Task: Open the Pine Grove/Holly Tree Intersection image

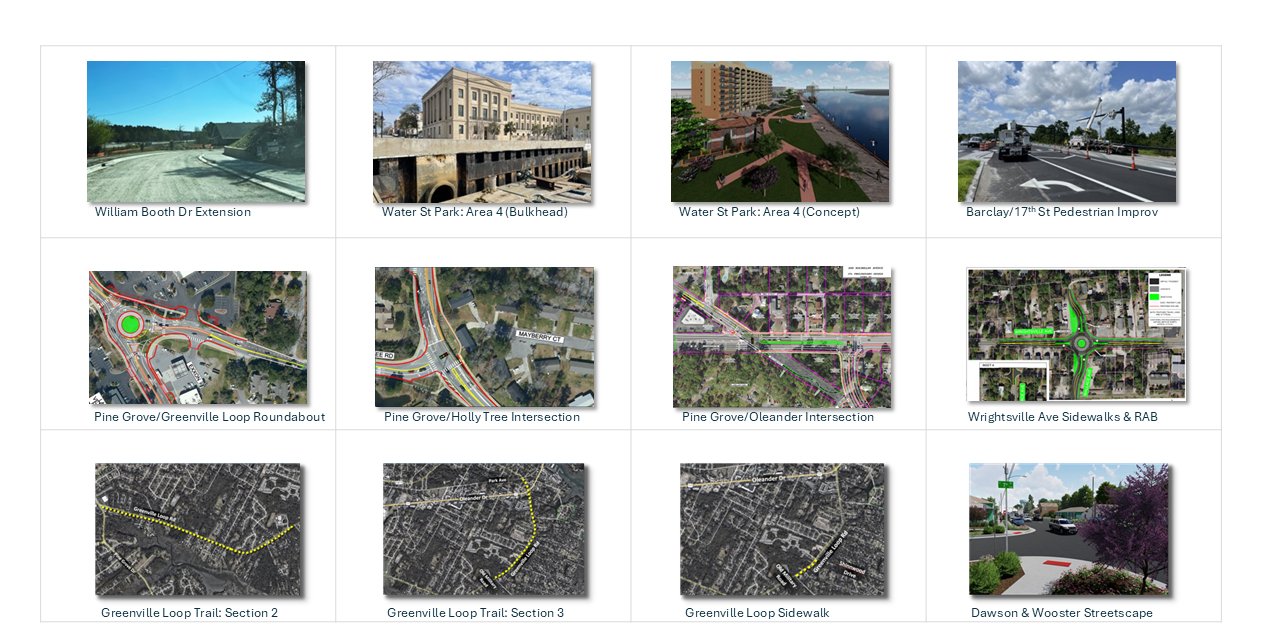Action: [484, 336]
